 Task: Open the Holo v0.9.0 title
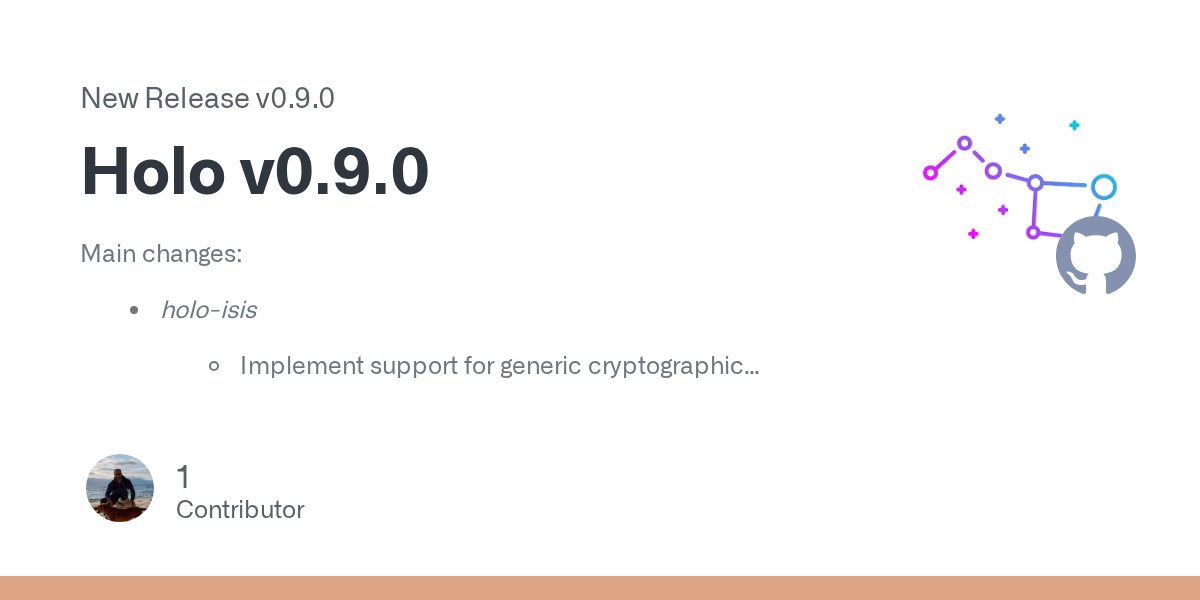click(255, 171)
